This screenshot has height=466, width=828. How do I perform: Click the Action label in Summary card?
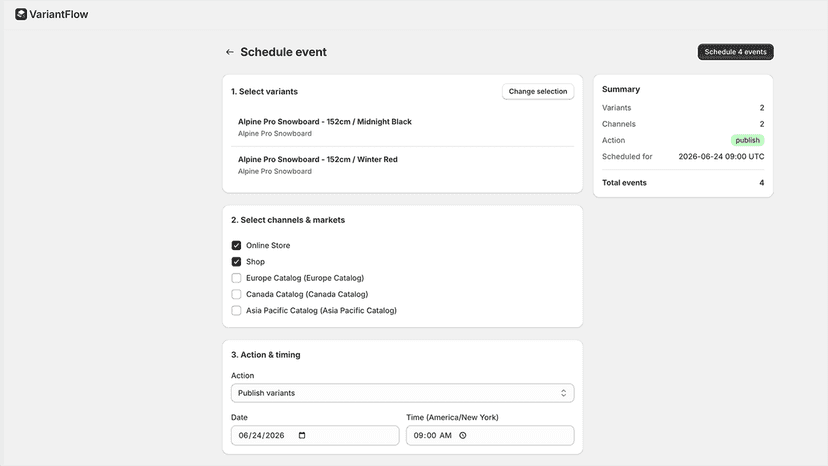point(613,141)
